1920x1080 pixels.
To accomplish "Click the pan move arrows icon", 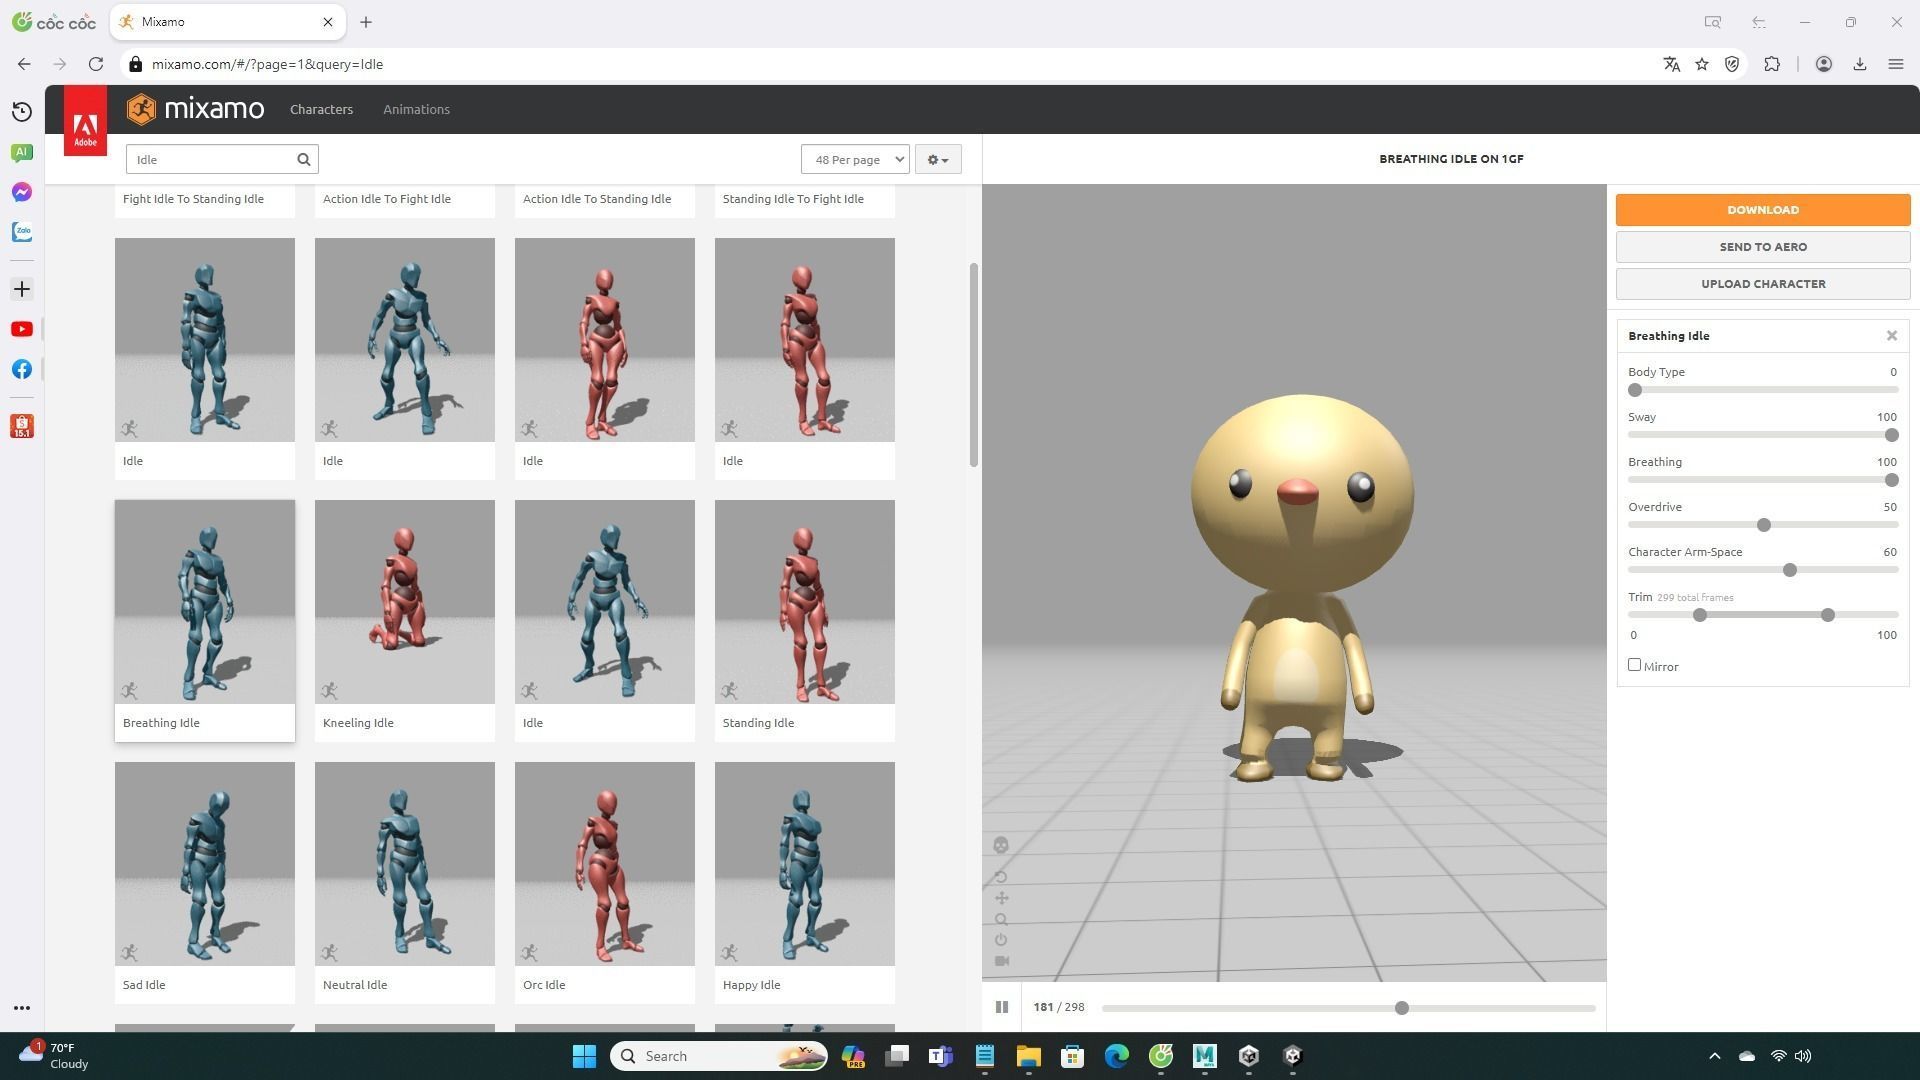I will (1001, 898).
